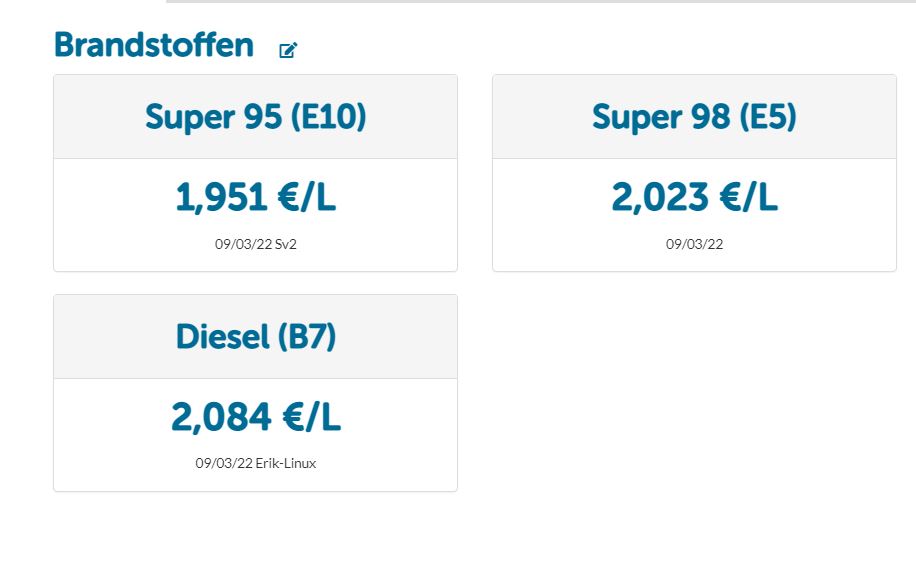Click the (B7) label in Diesel title
916x586 pixels.
point(307,337)
